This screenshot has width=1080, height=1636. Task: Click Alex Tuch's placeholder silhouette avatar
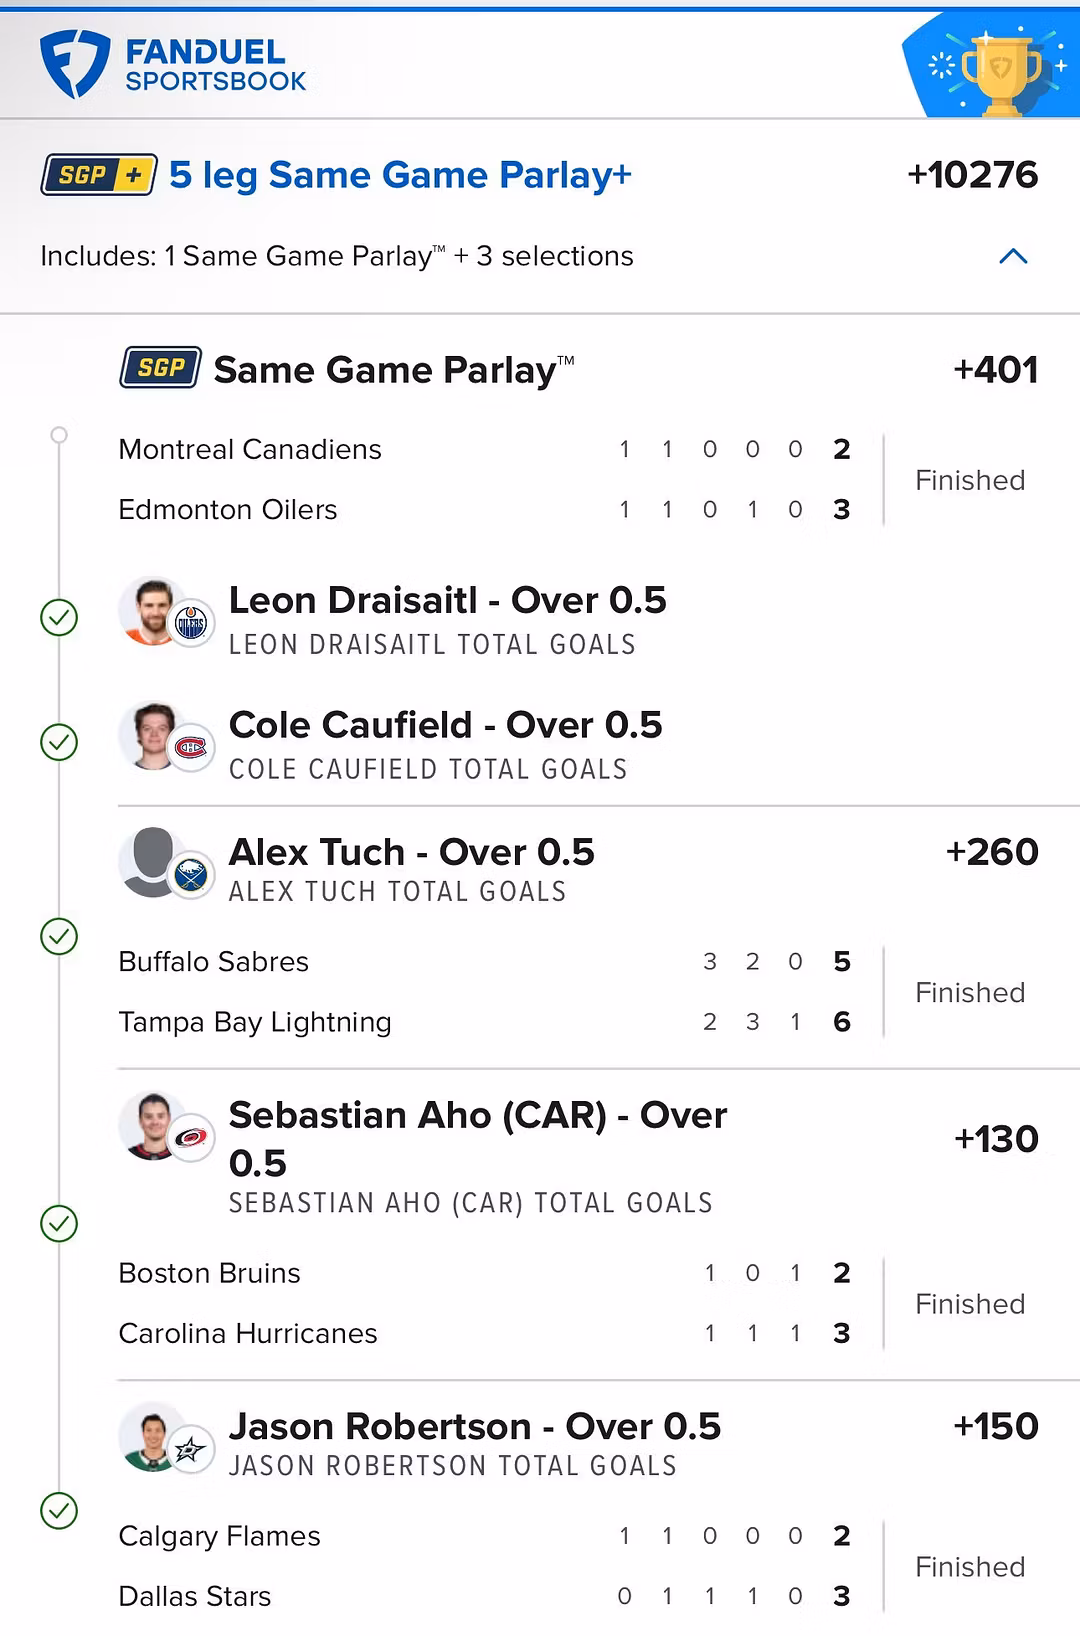[152, 861]
